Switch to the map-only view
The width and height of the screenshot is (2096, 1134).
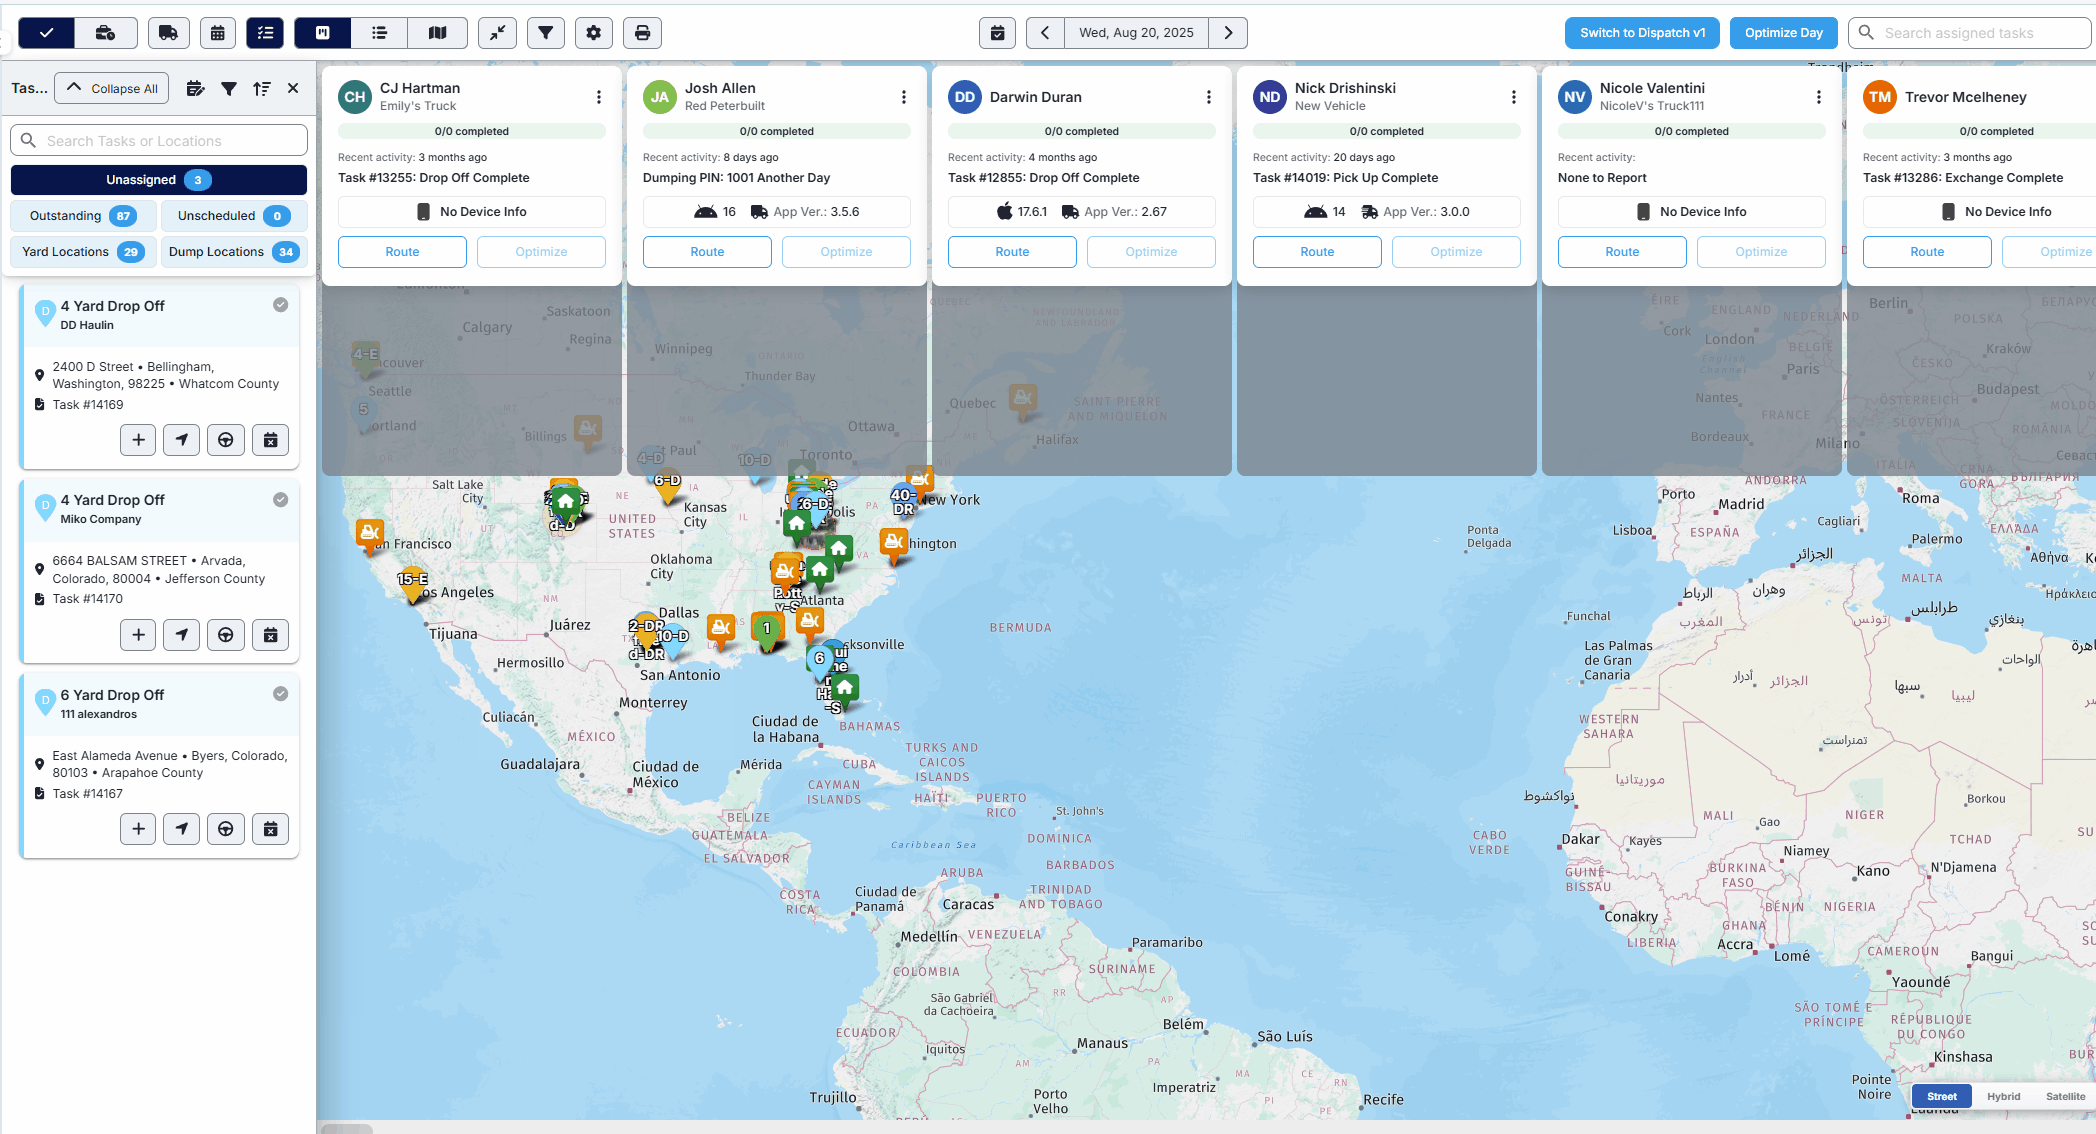click(x=437, y=33)
